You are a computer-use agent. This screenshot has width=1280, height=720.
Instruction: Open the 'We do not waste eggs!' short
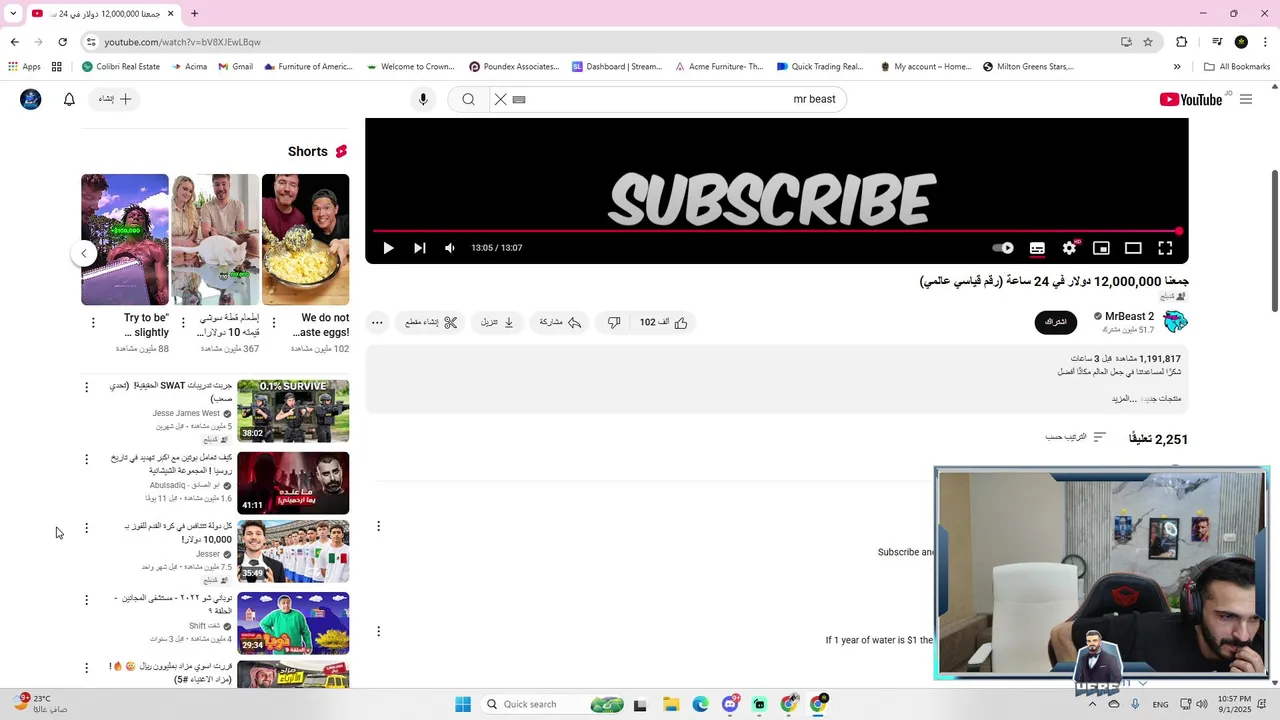coord(306,240)
